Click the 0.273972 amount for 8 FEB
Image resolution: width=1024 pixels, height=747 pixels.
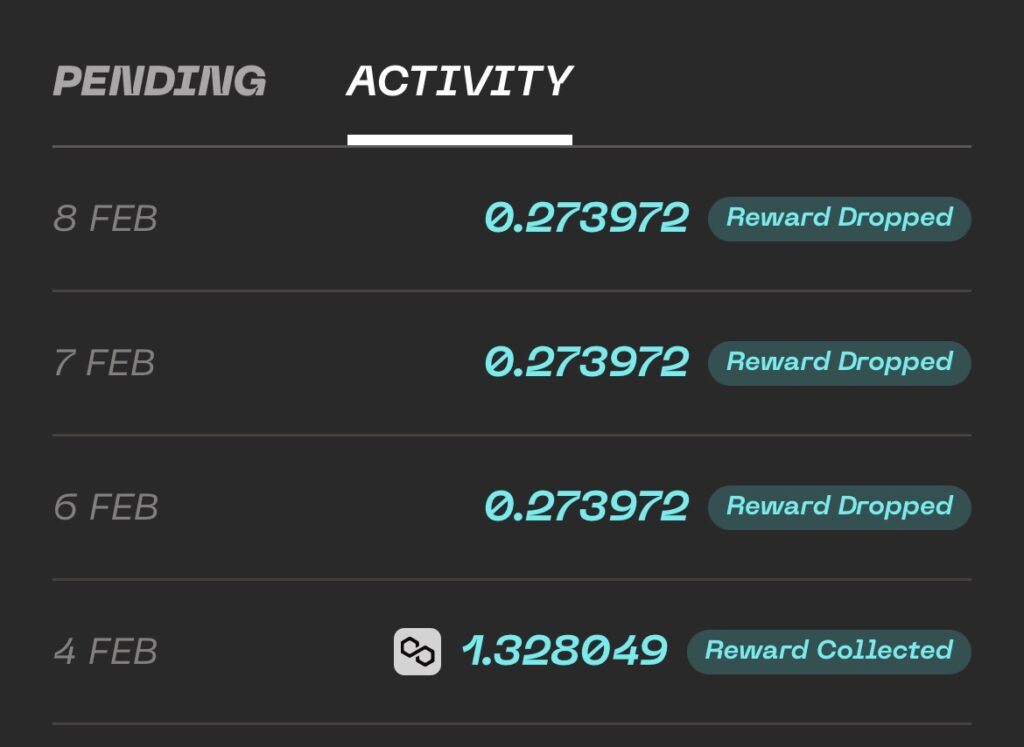click(x=587, y=218)
